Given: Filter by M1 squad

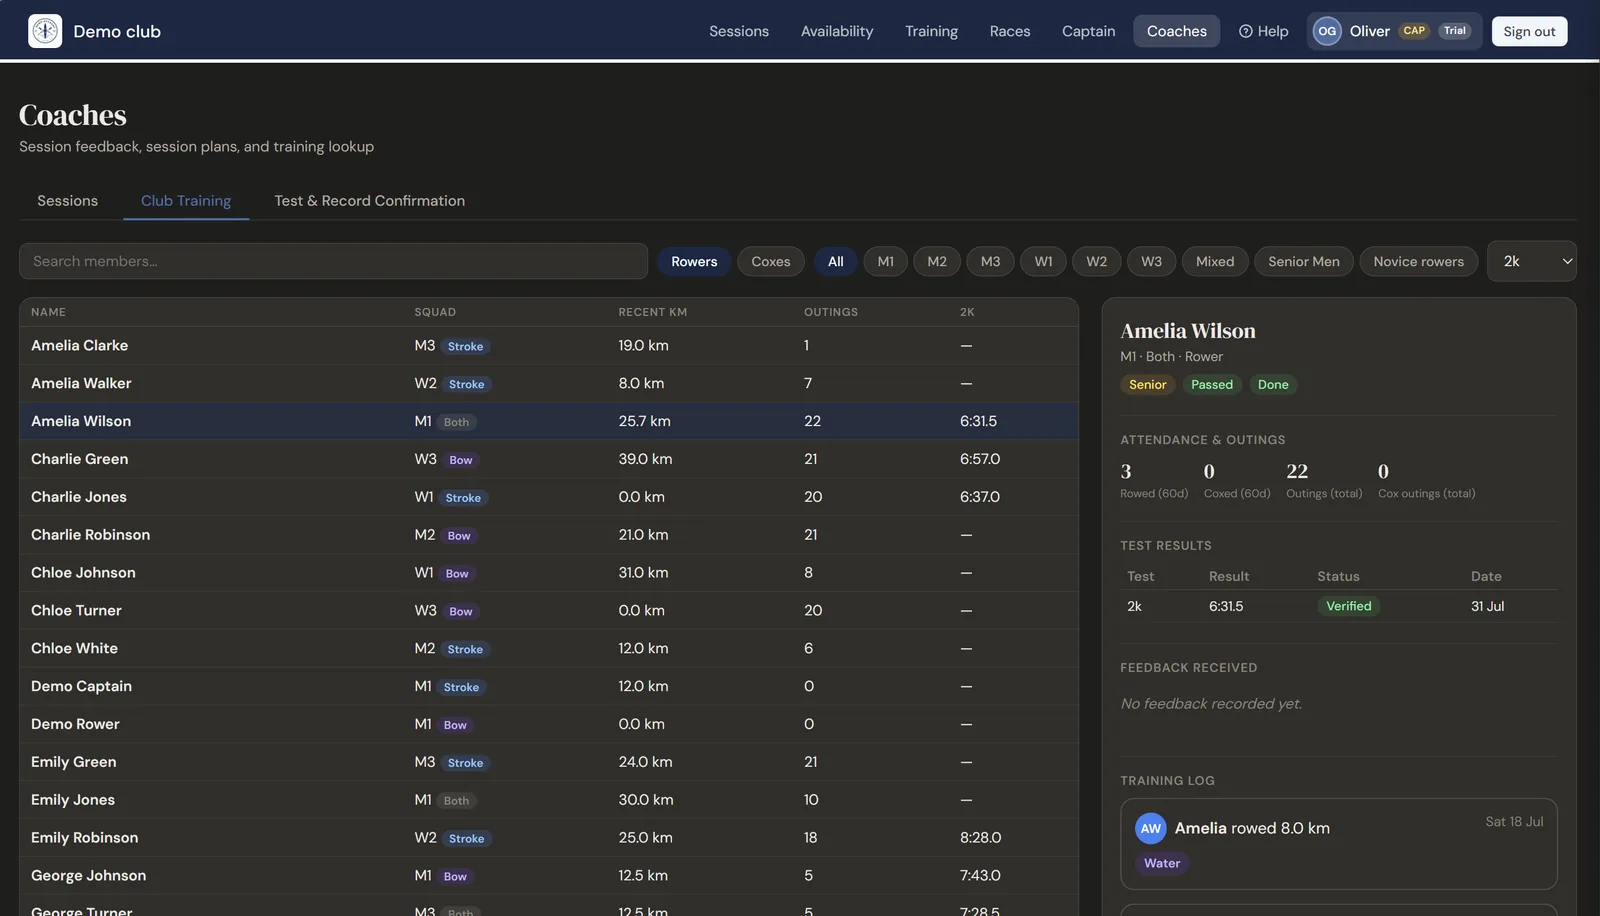Looking at the screenshot, I should [886, 262].
